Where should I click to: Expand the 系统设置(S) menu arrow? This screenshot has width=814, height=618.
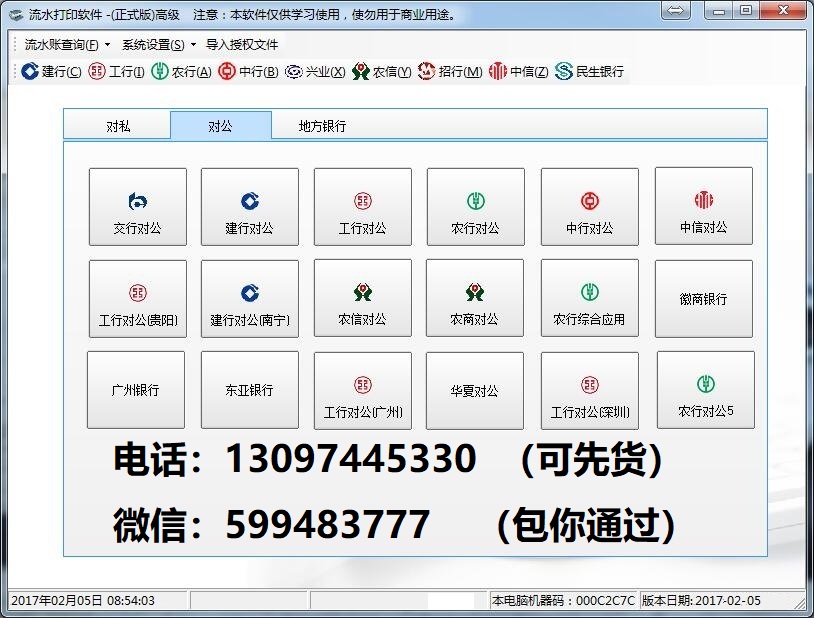tap(193, 45)
